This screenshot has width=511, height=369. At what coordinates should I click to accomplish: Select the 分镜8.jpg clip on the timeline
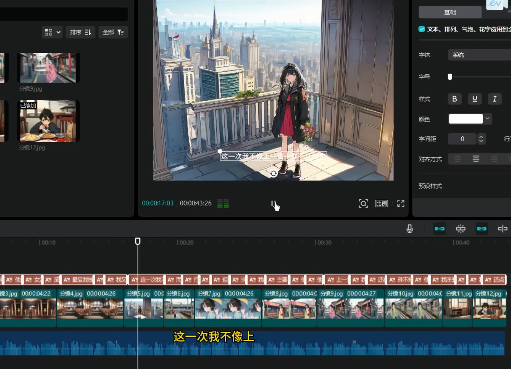[x=289, y=308]
